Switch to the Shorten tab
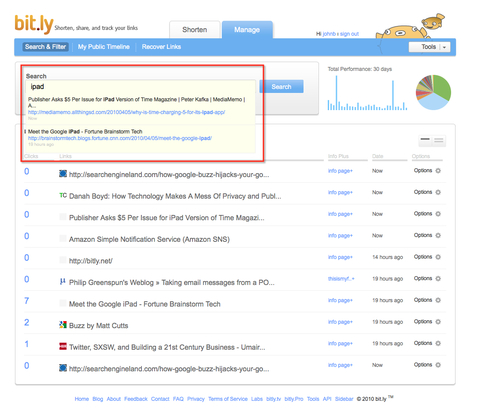Screen dimensions: 500x418 195,30
